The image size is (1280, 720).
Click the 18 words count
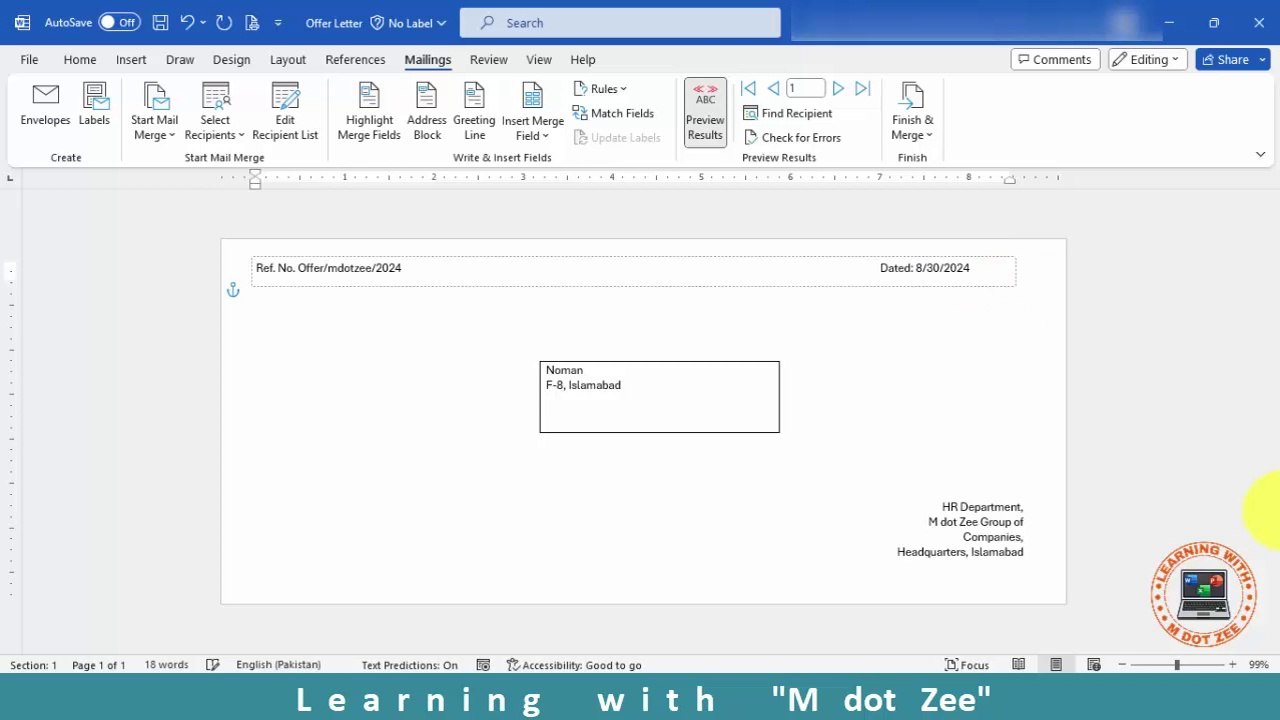pyautogui.click(x=166, y=665)
